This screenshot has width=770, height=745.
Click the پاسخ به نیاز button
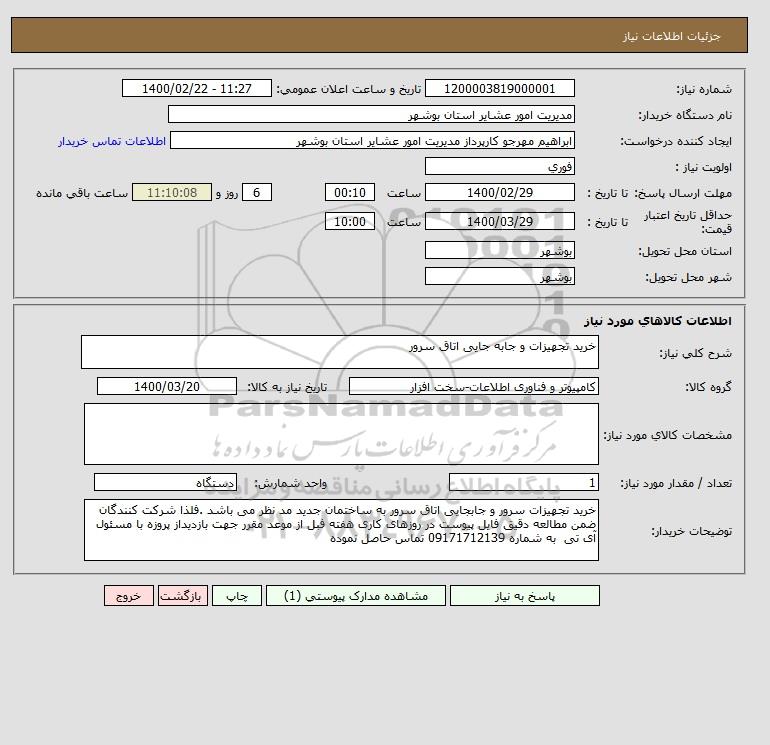click(524, 596)
